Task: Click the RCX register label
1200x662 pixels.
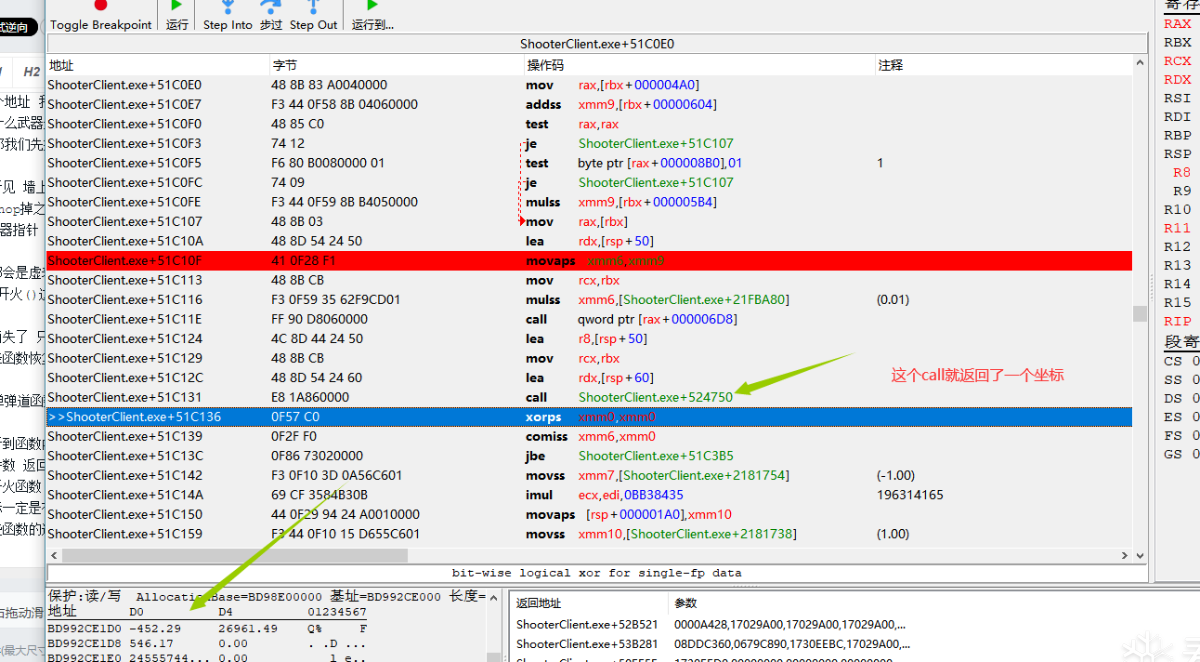Action: click(1177, 61)
